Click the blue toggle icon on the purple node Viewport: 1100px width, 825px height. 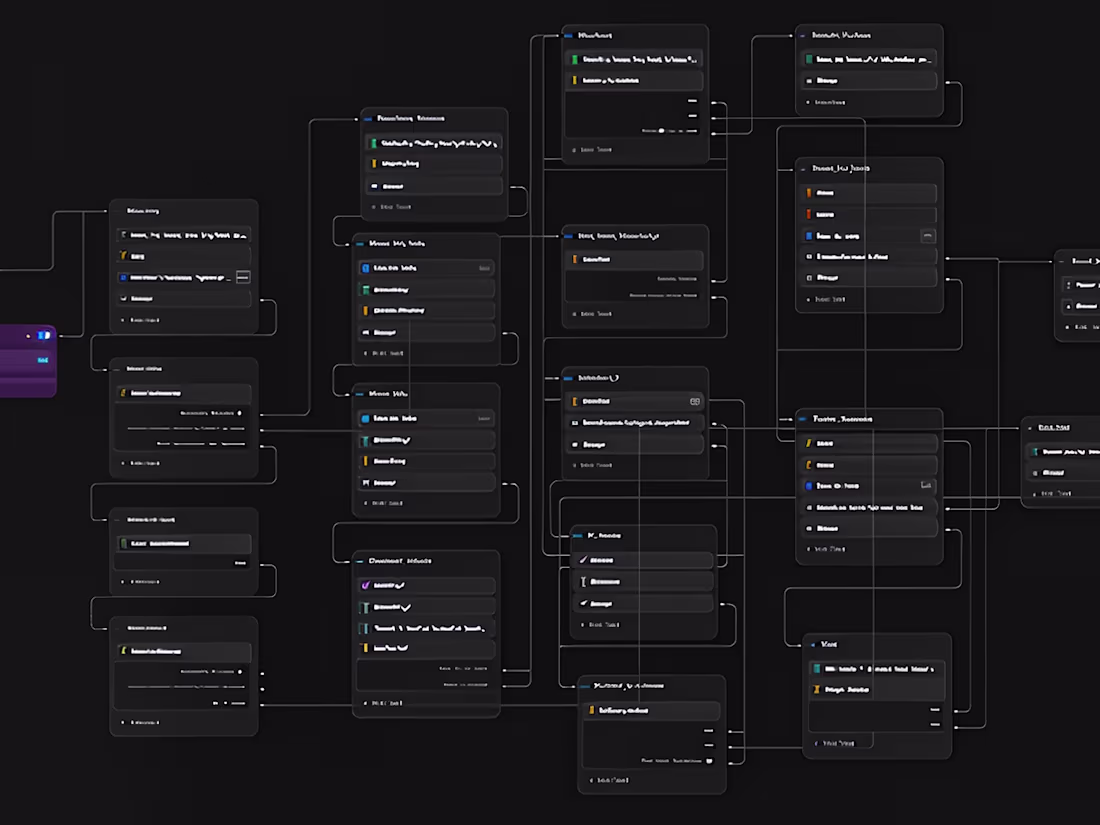[44, 335]
